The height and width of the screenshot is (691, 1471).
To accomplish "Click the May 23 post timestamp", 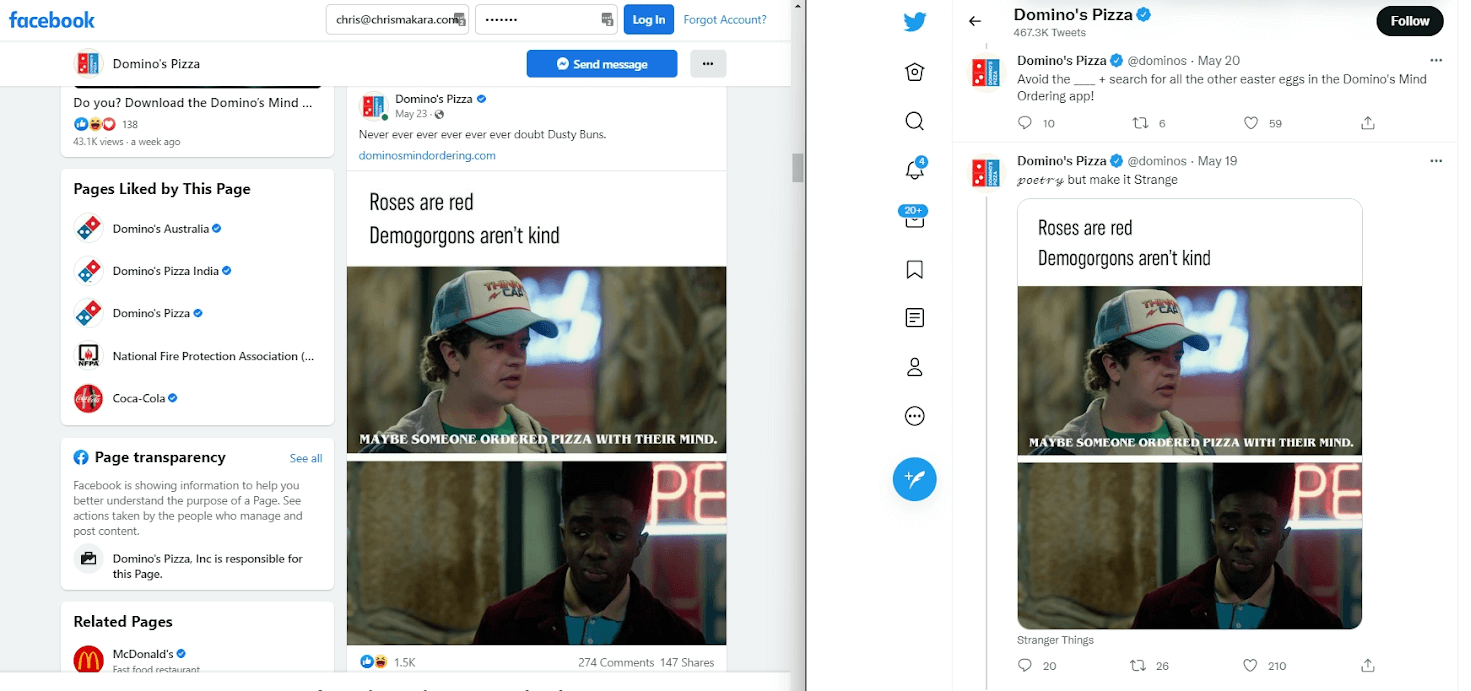I will [x=412, y=114].
